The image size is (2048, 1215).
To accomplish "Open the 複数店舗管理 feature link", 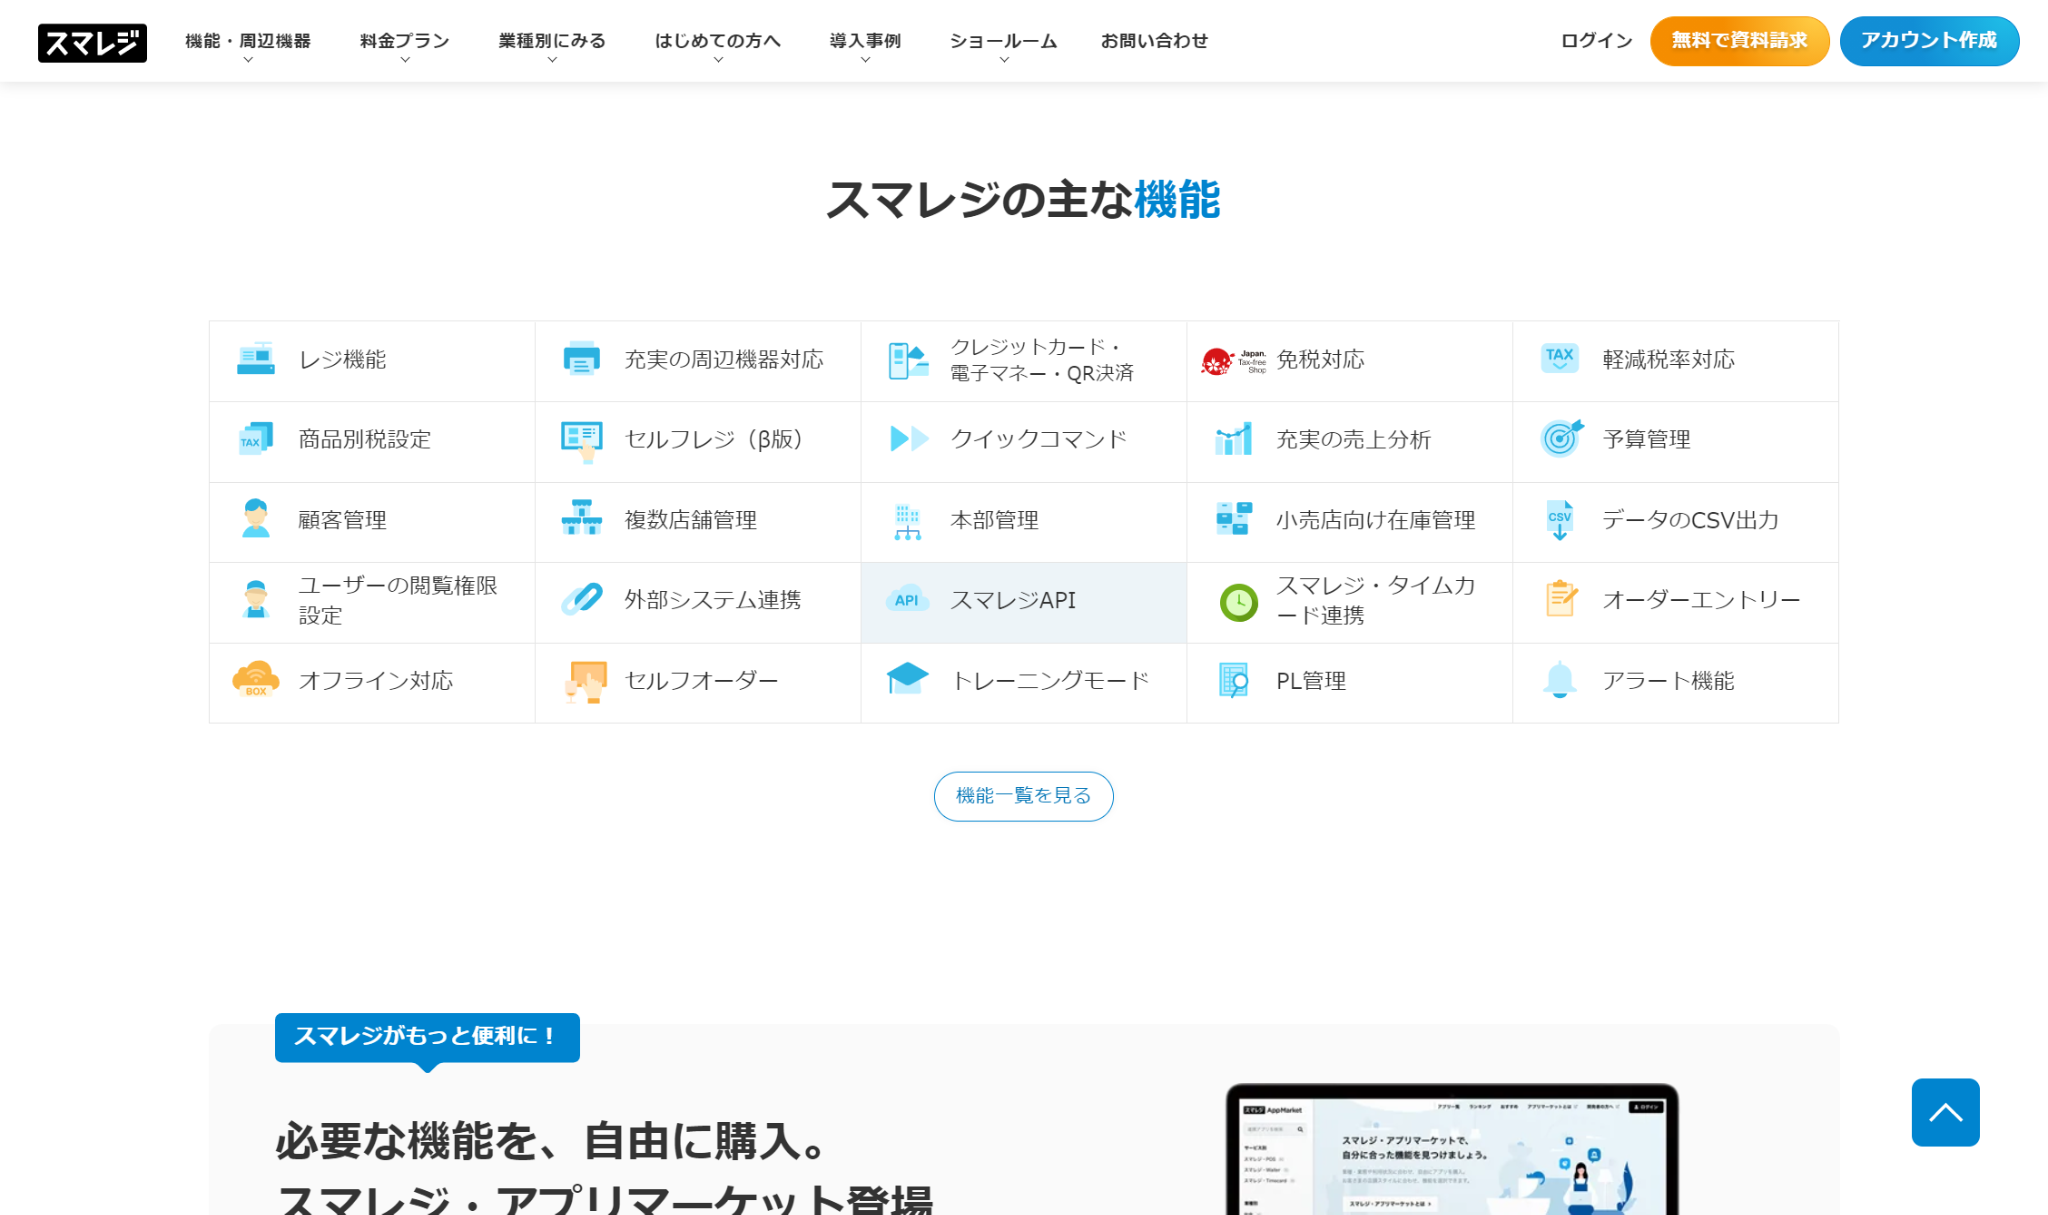I will pos(697,522).
